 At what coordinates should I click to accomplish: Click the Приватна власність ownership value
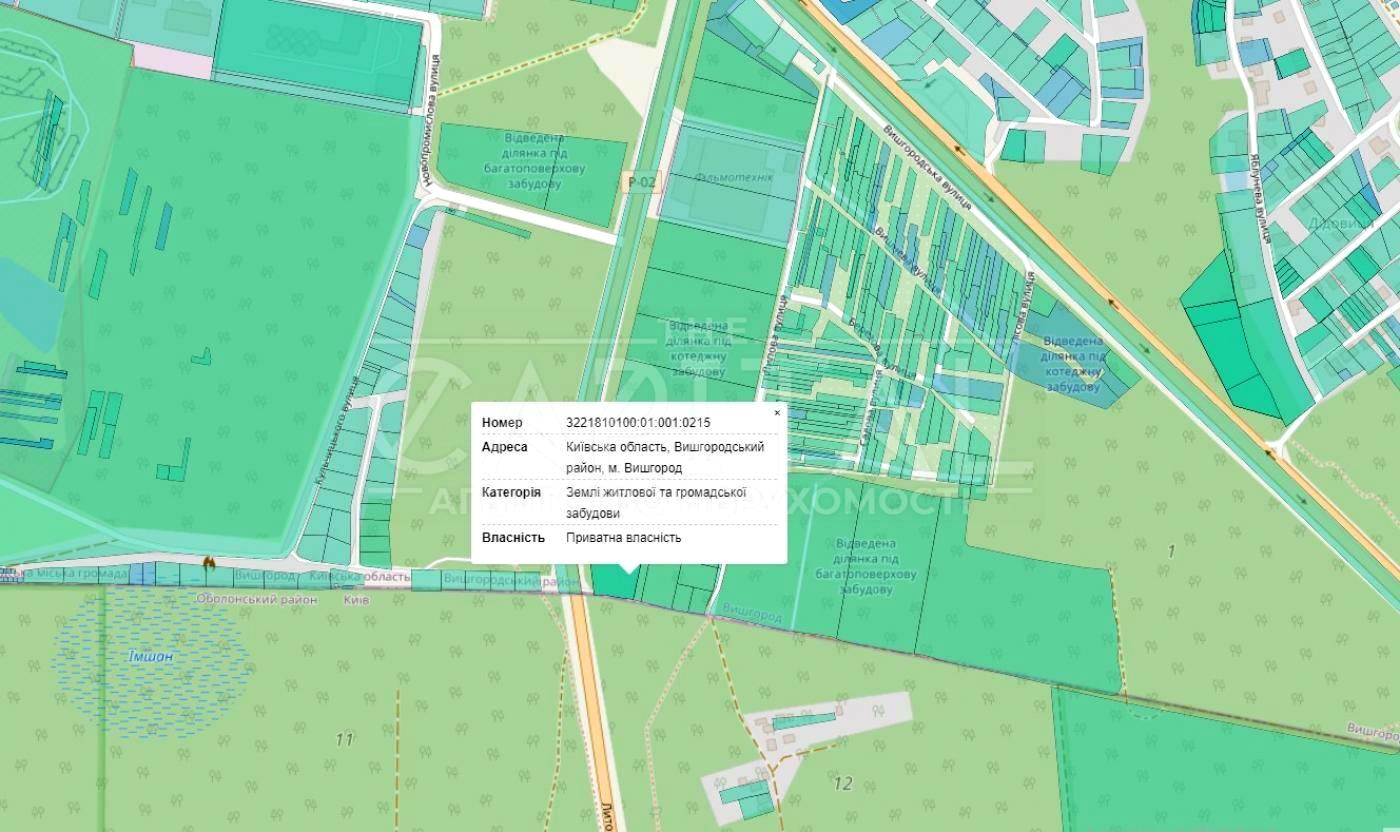click(x=623, y=537)
